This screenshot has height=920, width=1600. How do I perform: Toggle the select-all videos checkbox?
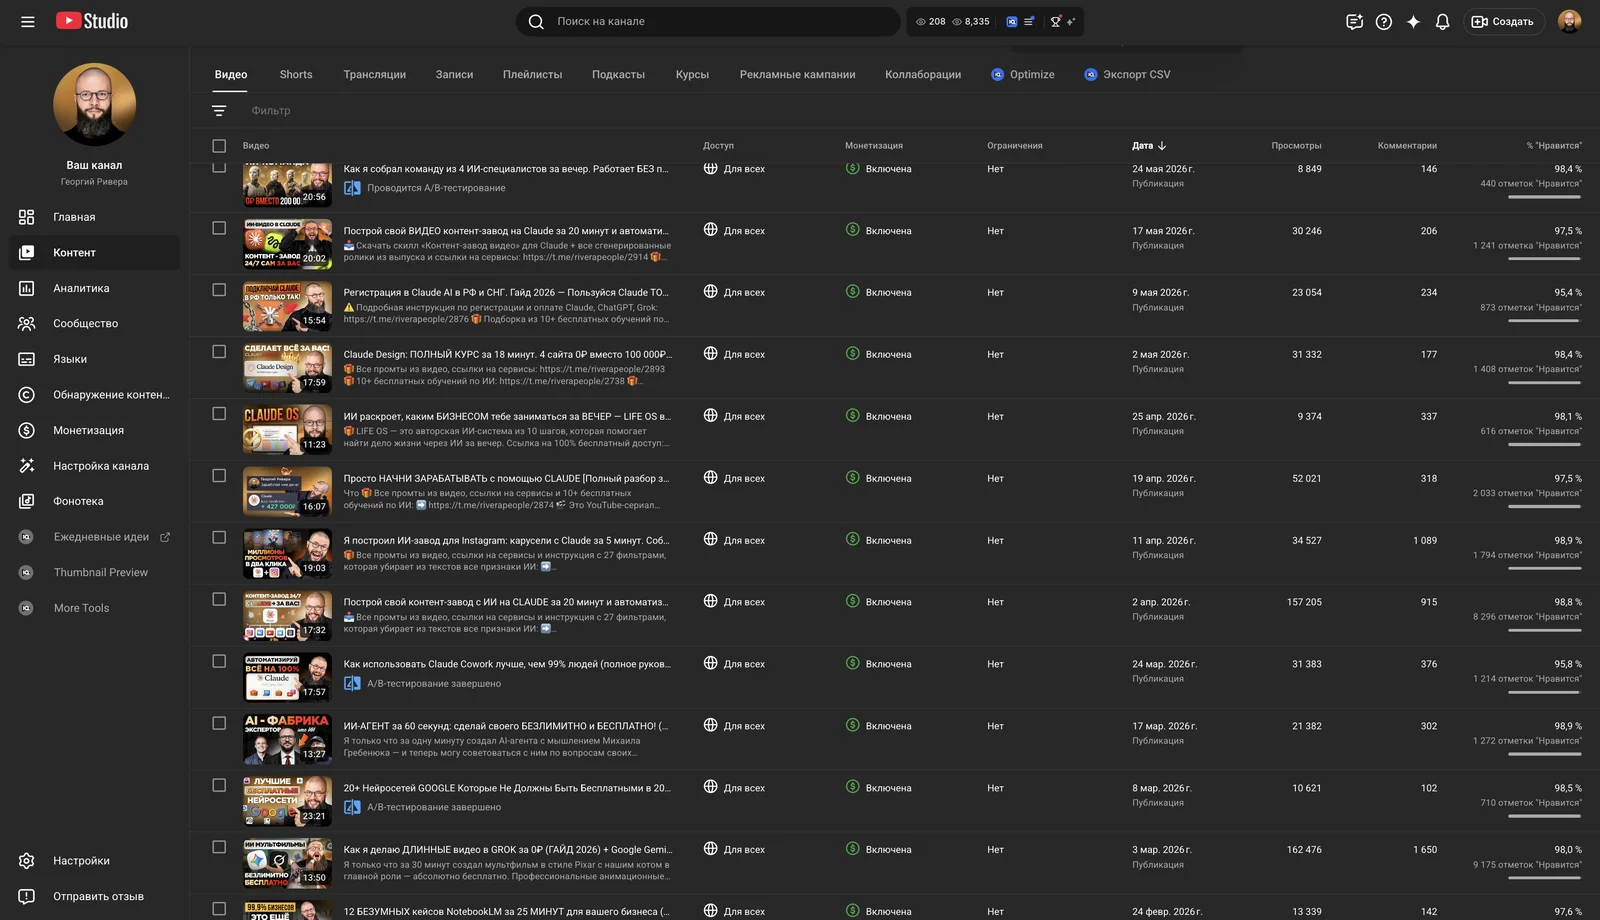[x=219, y=146]
